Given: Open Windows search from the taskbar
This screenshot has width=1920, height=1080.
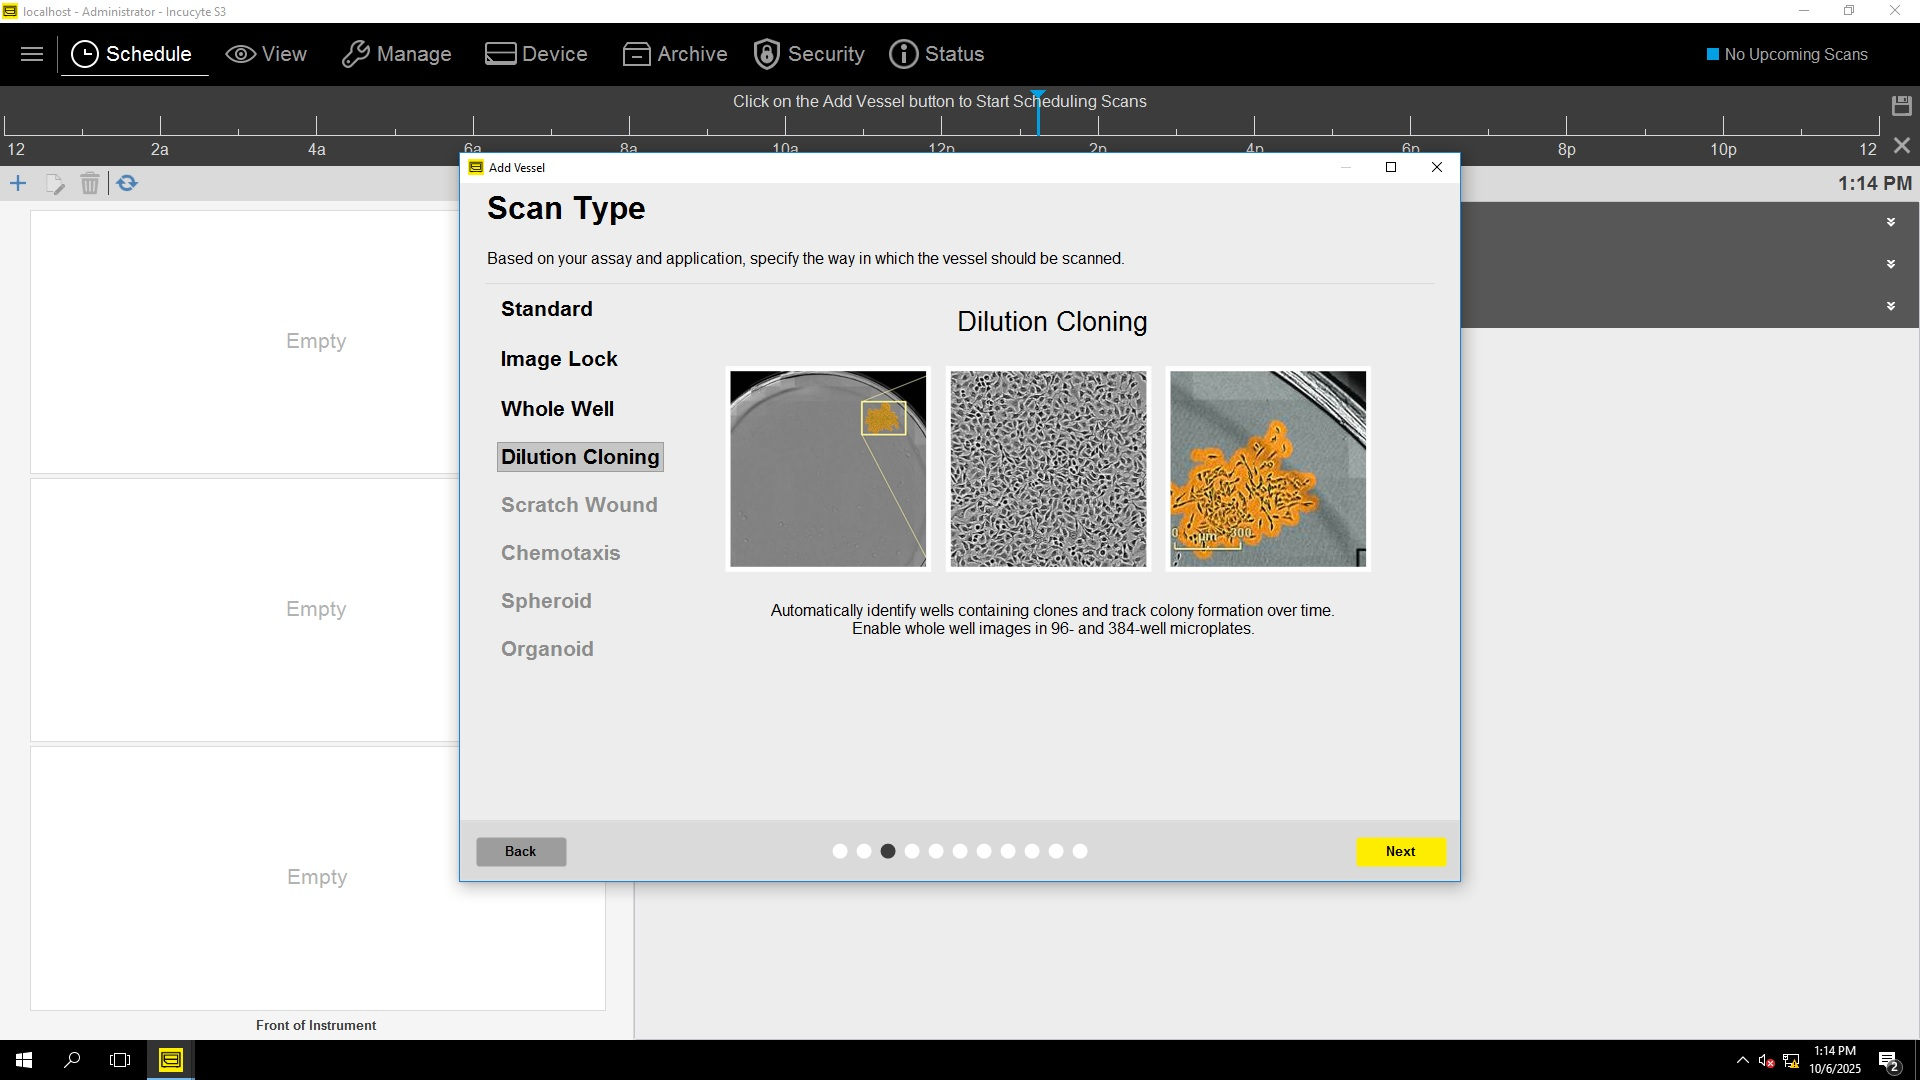Looking at the screenshot, I should 72,1060.
